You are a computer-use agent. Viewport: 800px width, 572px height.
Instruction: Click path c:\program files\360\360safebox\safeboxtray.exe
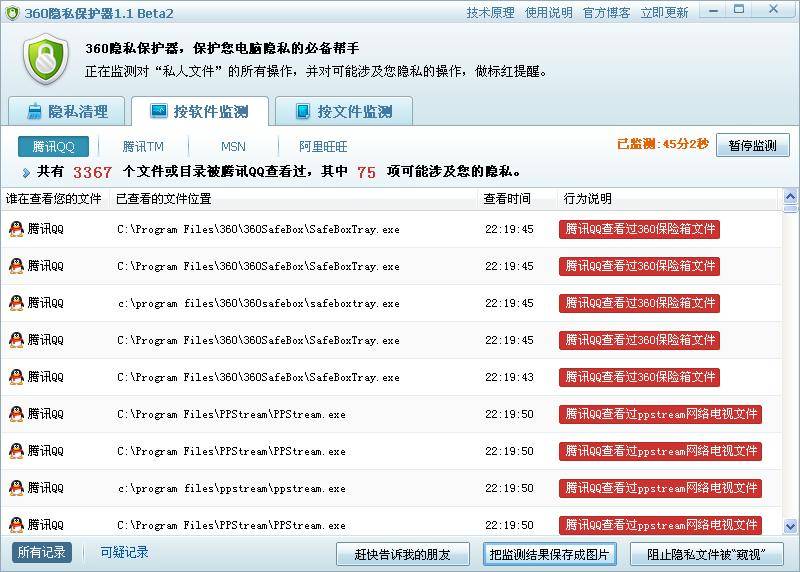(259, 304)
